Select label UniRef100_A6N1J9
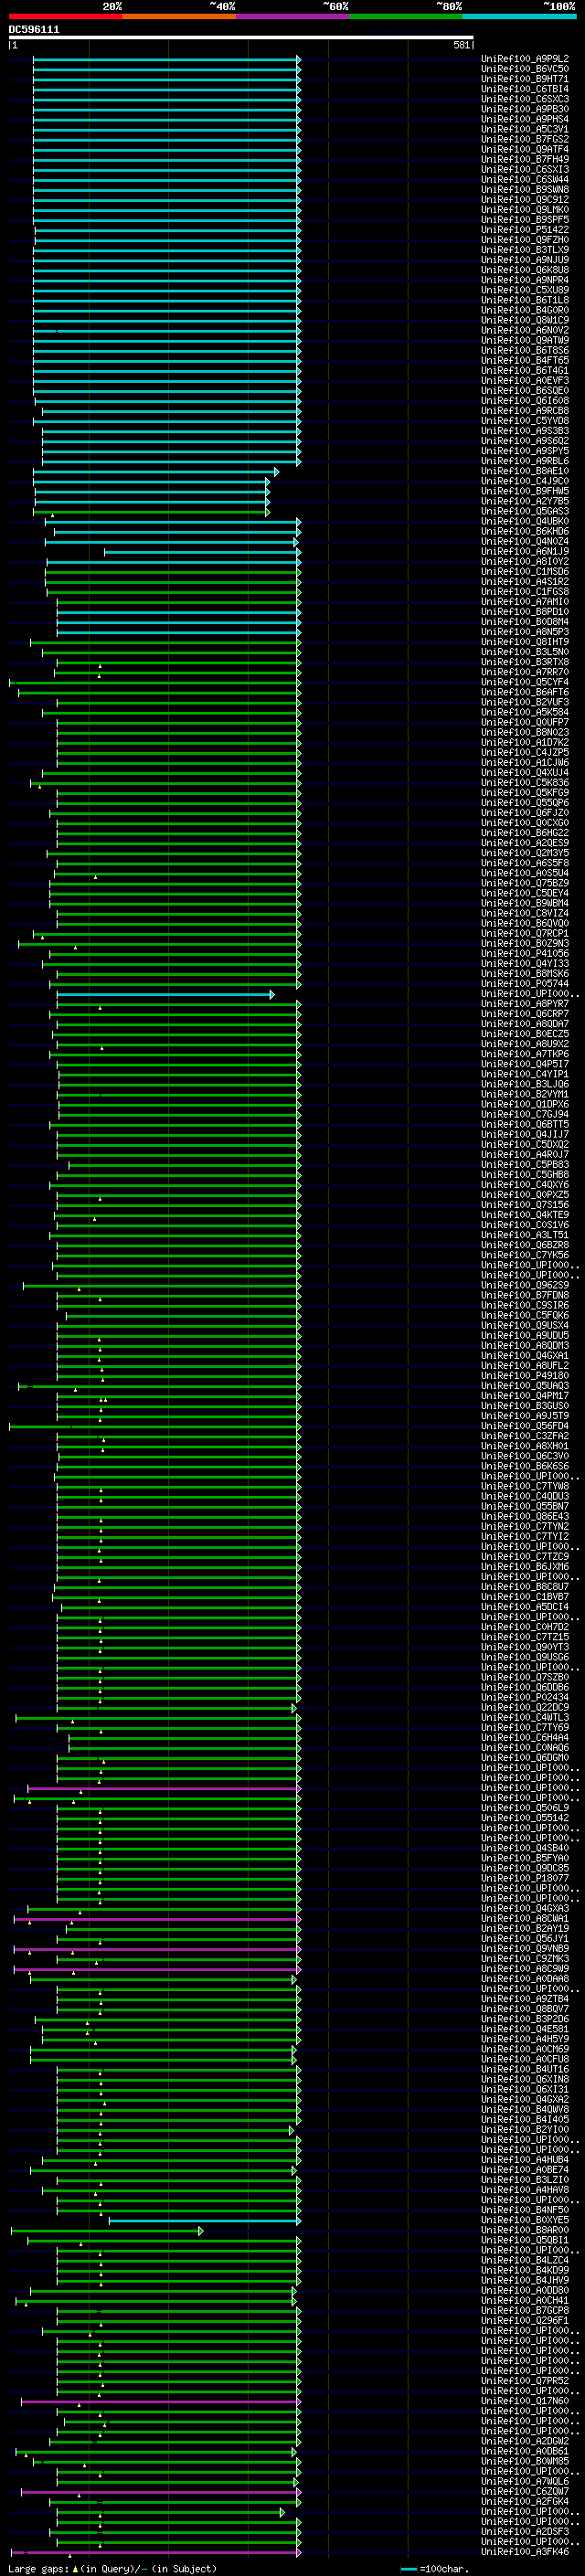The height and width of the screenshot is (2576, 585). (x=525, y=551)
